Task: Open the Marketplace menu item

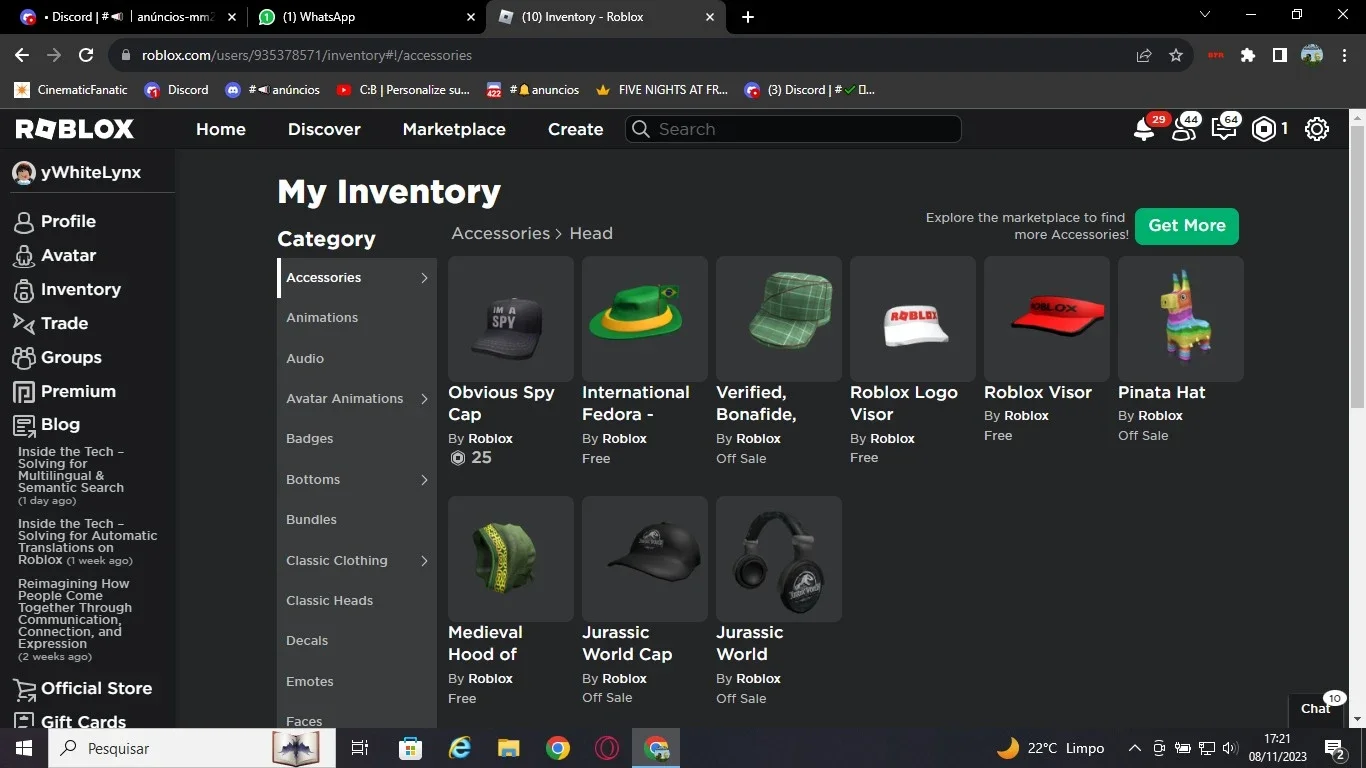Action: click(454, 129)
